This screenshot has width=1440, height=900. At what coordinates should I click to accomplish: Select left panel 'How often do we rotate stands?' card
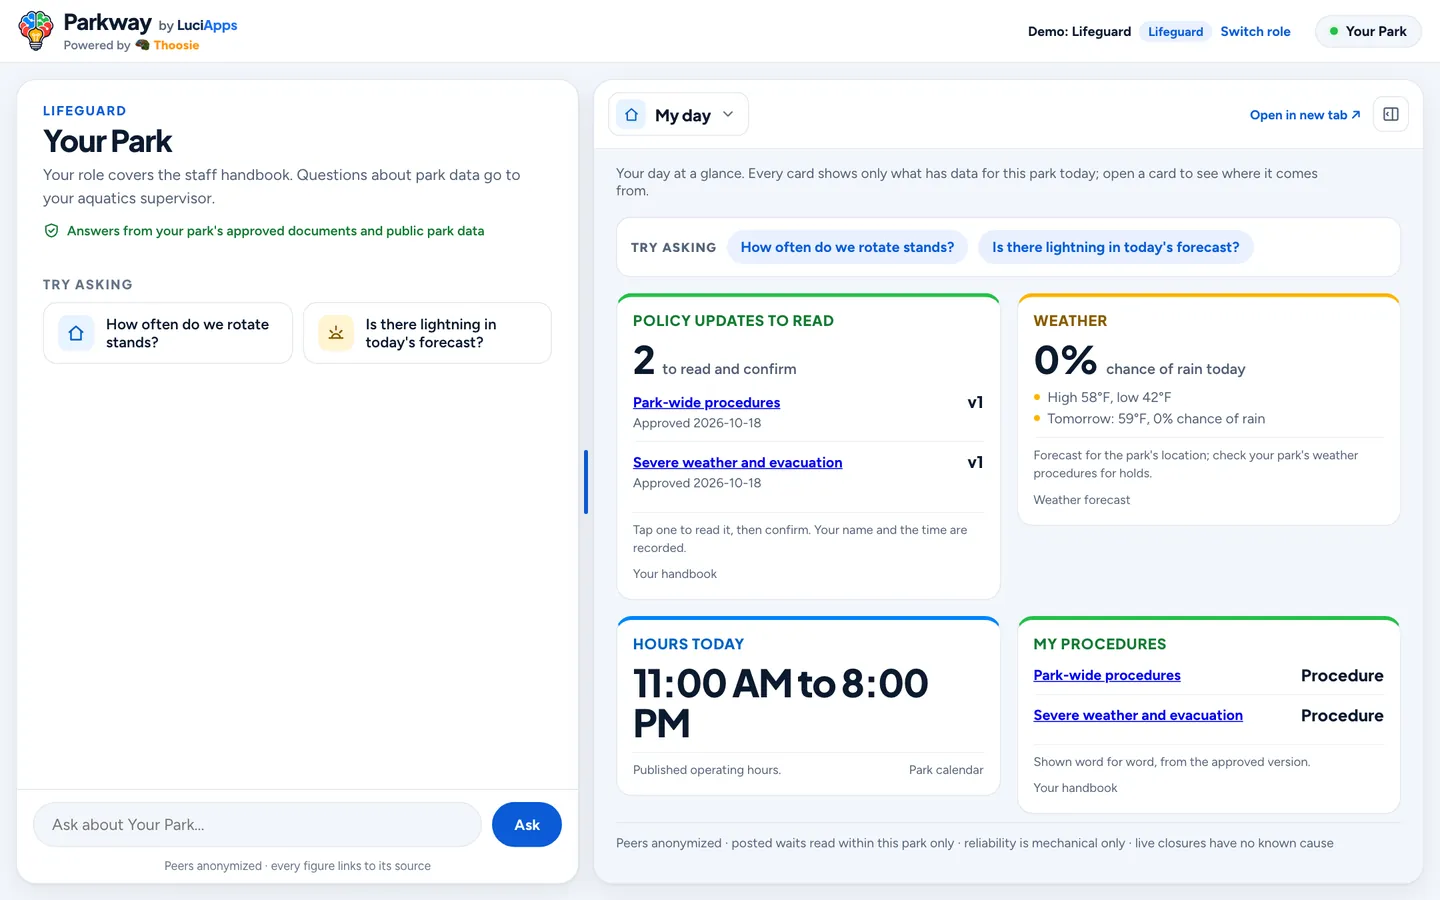pos(168,333)
